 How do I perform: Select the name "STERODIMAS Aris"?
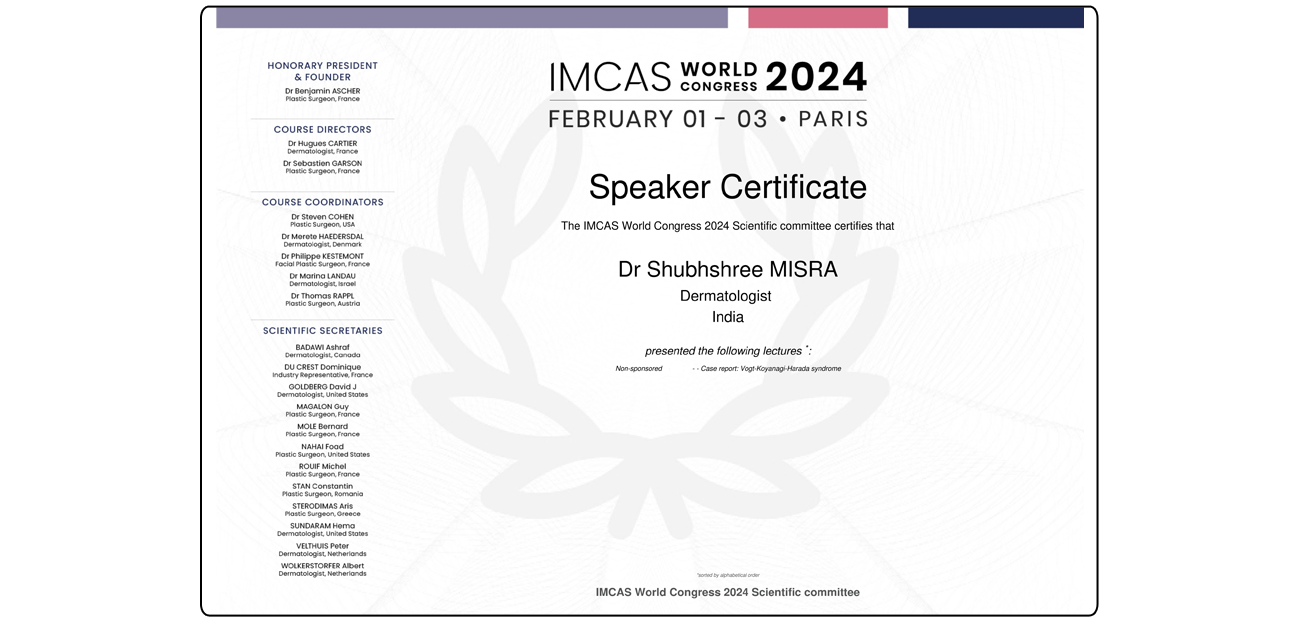[322, 506]
